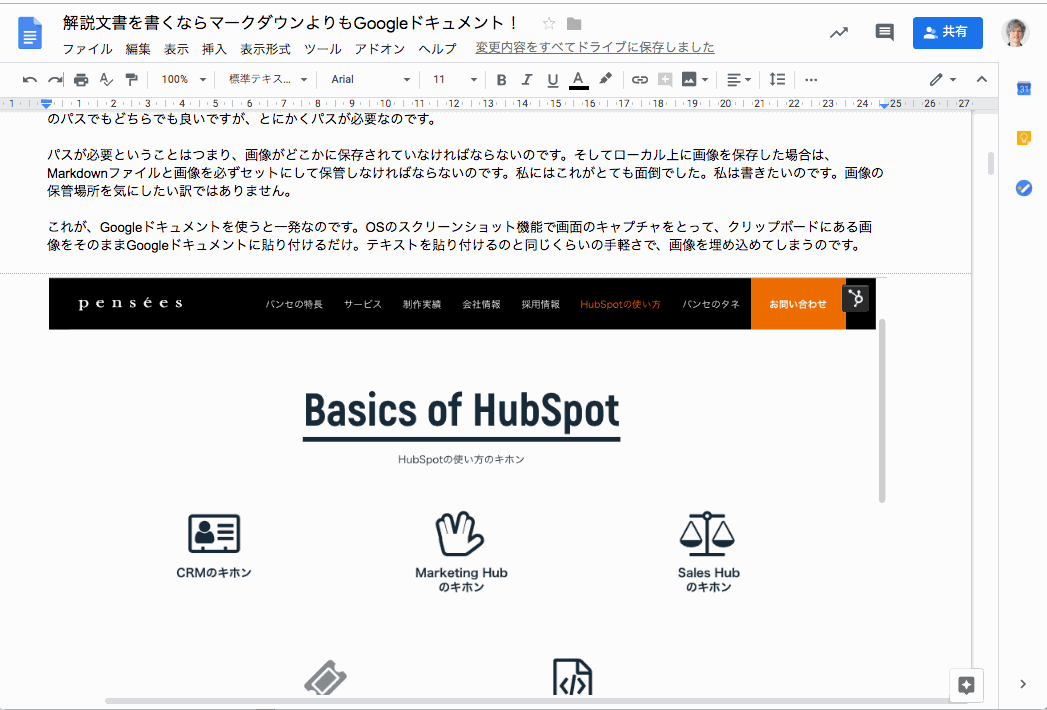This screenshot has width=1047, height=710.
Task: Open the comments history icon
Action: coord(884,33)
